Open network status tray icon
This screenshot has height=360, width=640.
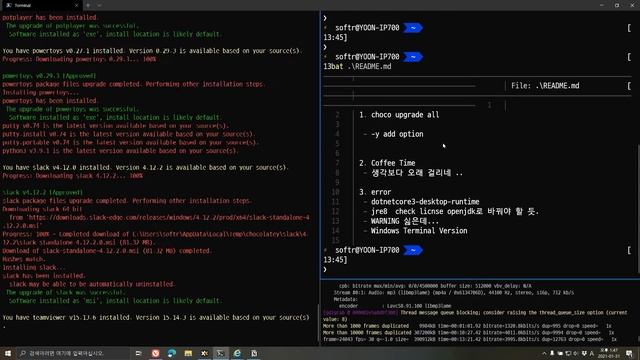[568, 353]
